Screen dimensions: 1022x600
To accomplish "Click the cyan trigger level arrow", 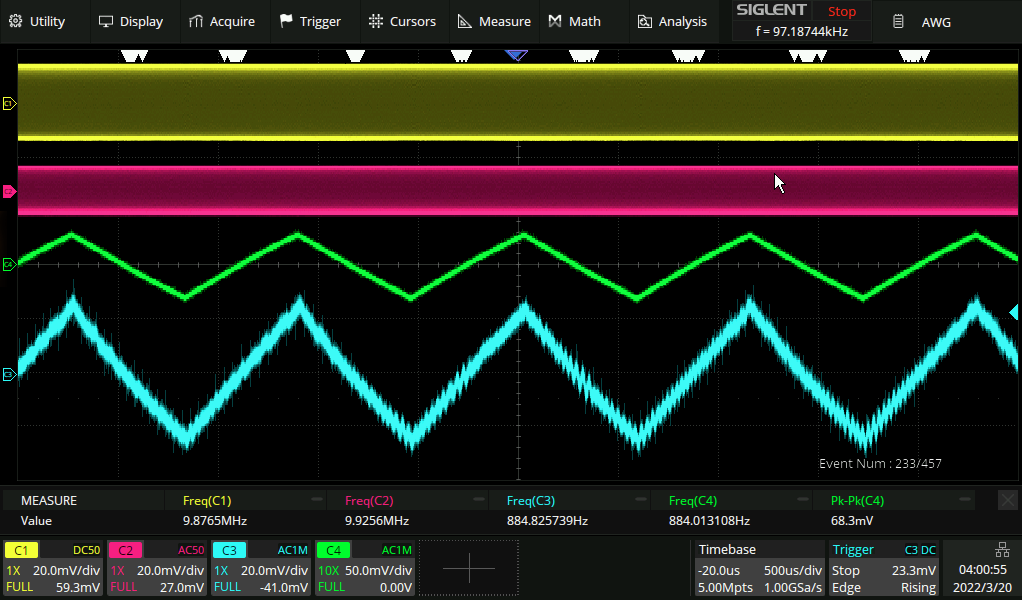I will tap(1013, 313).
